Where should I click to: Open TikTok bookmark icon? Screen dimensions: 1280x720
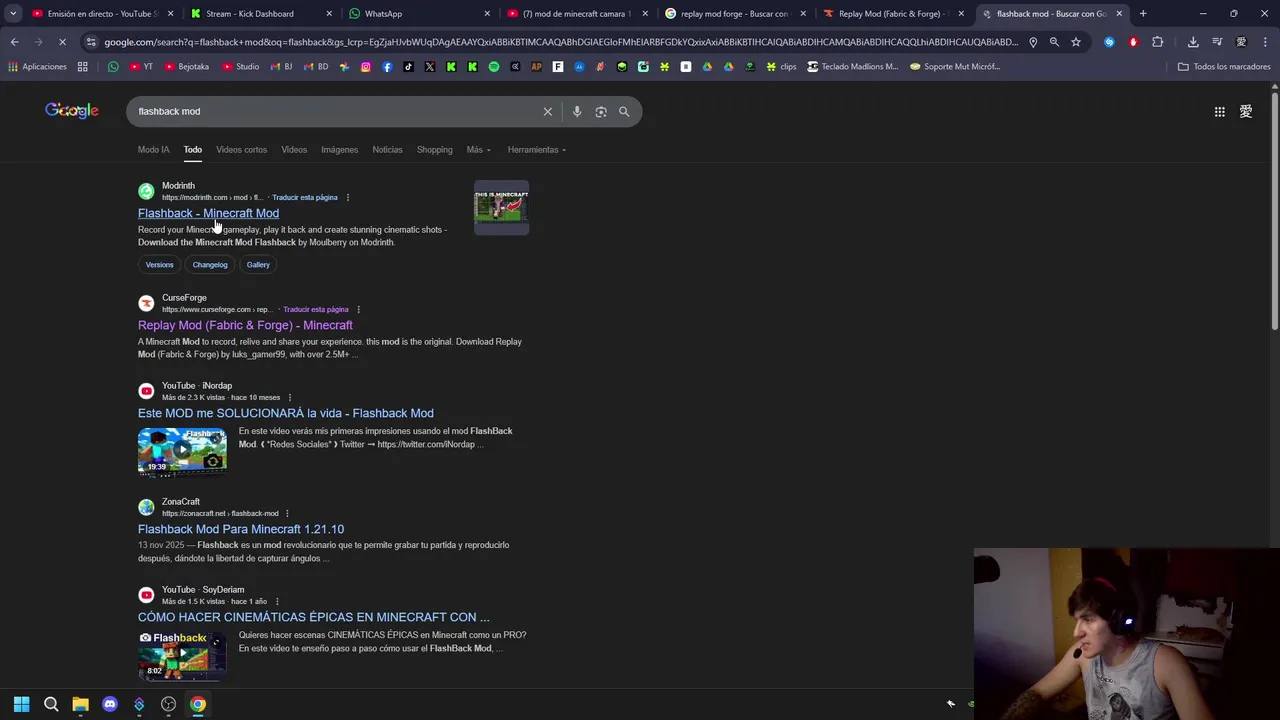[x=408, y=67]
